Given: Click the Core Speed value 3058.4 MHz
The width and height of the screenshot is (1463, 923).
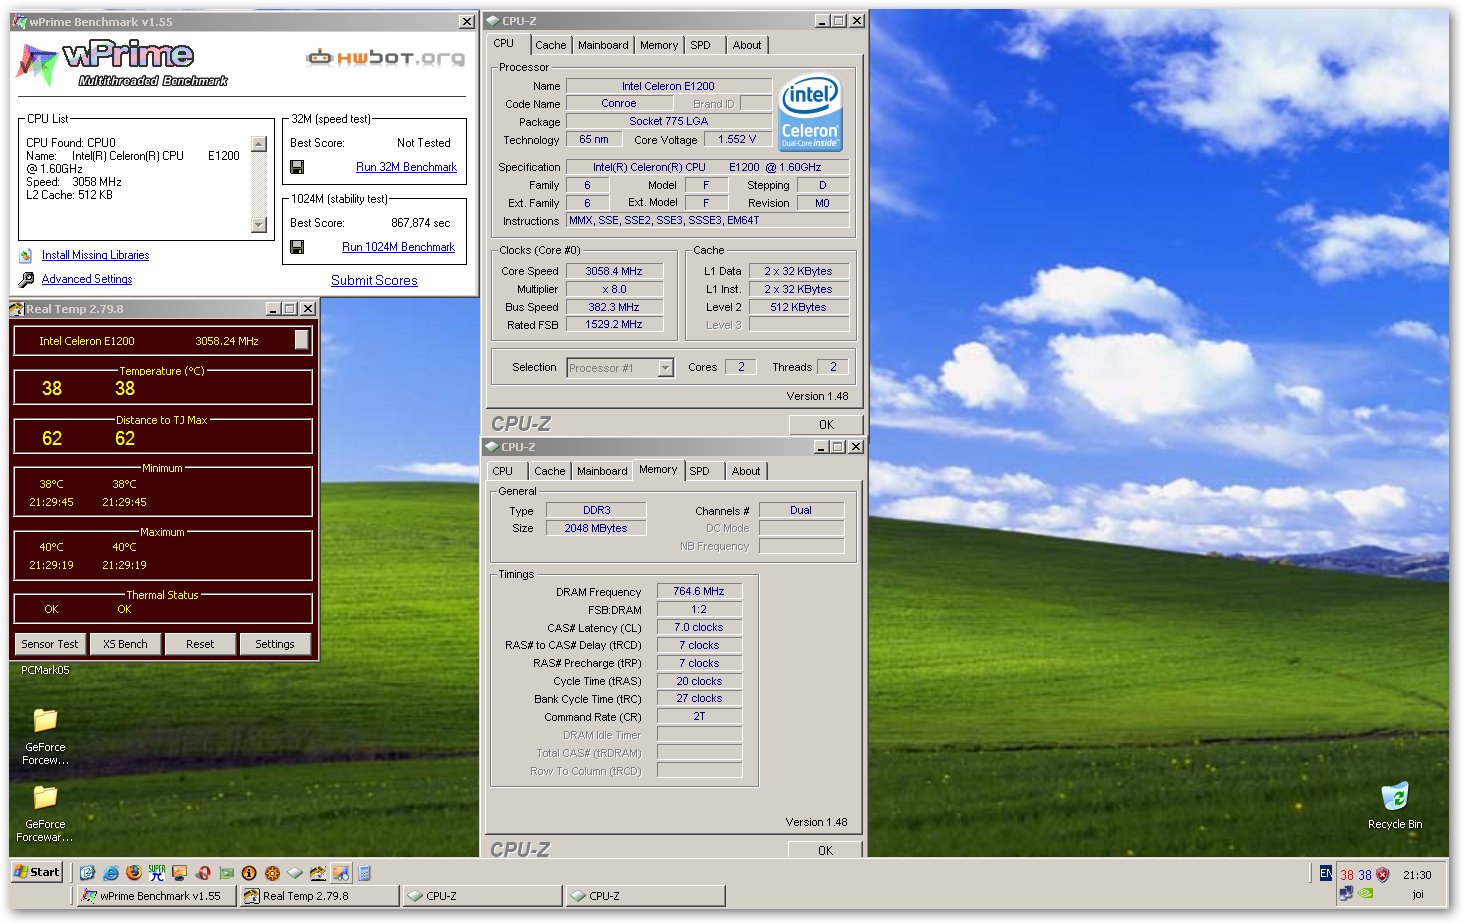Looking at the screenshot, I should tap(614, 271).
